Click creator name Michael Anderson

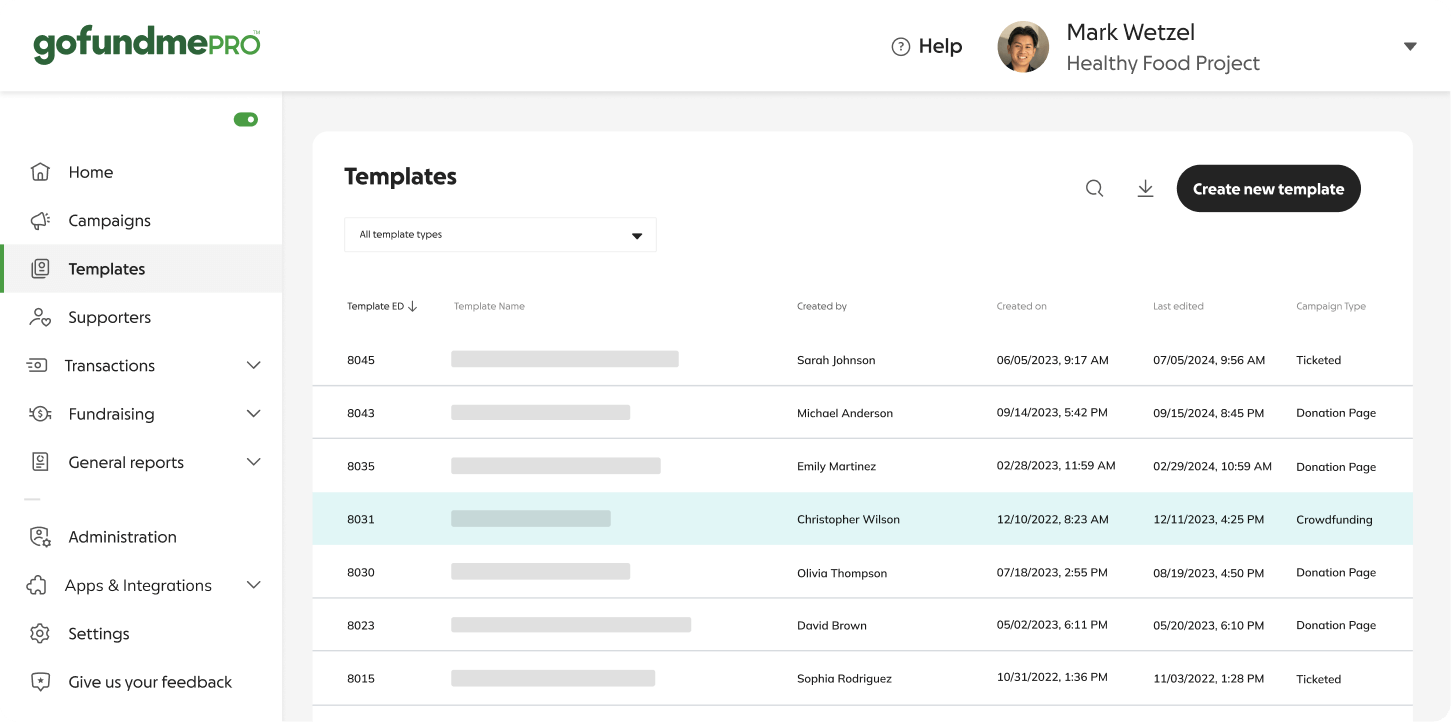pos(845,413)
